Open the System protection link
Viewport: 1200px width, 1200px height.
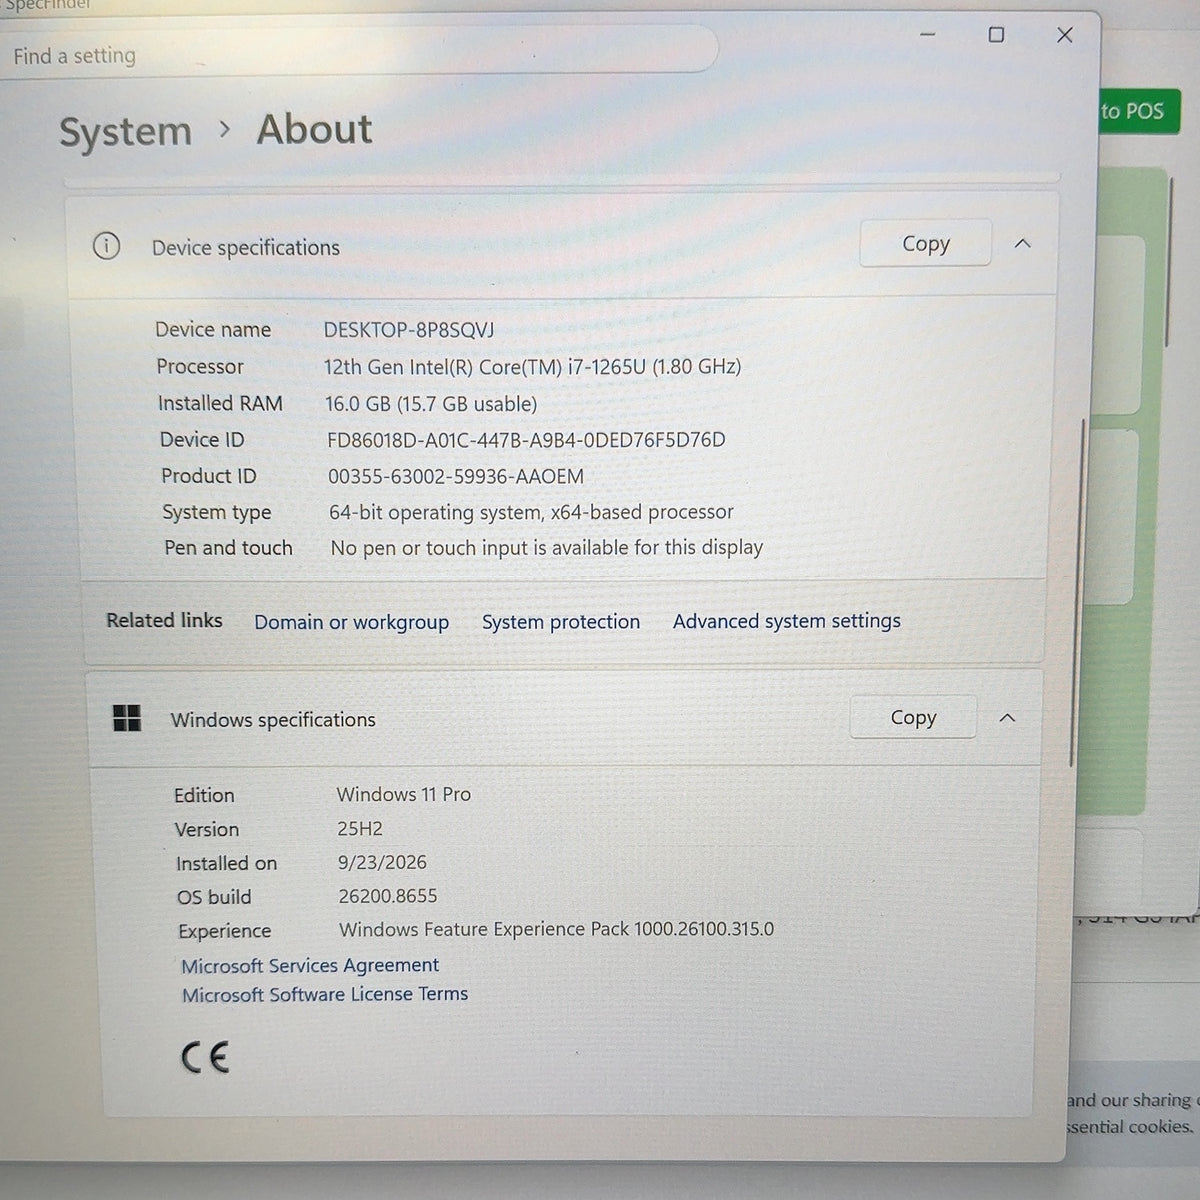click(561, 621)
